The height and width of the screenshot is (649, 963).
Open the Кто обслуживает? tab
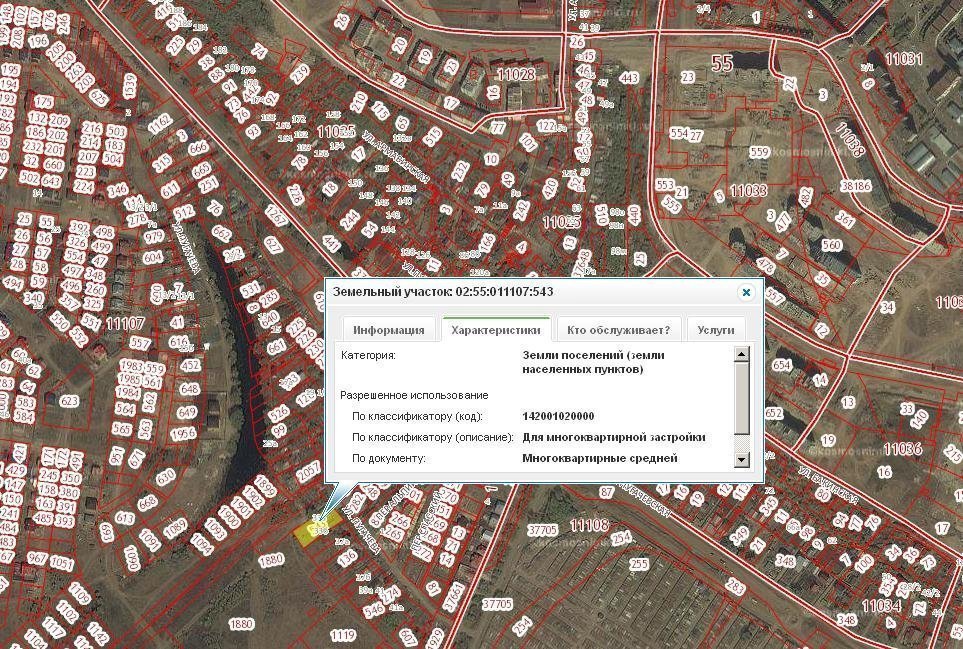618,330
